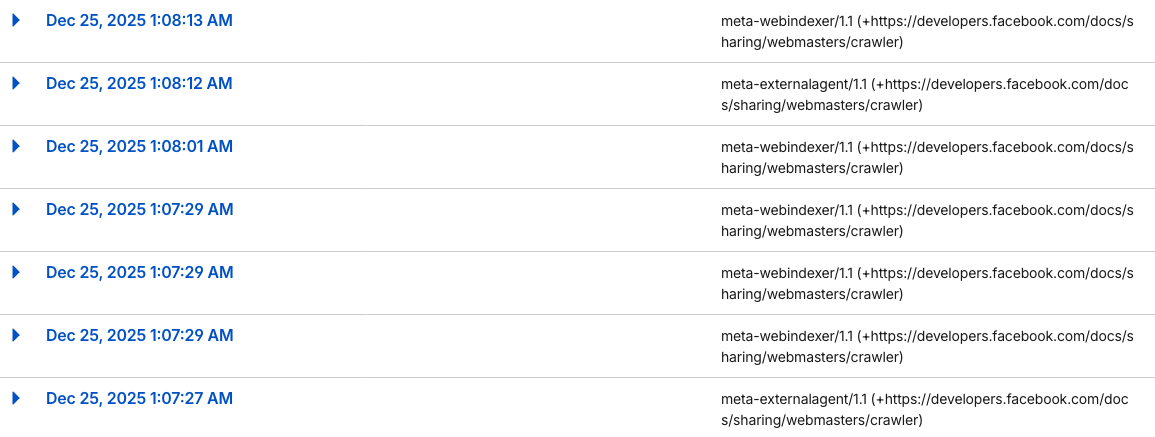Click the Dec 25, 2025 1:08:12 AM timestamp
The width and height of the screenshot is (1155, 437).
pos(139,83)
